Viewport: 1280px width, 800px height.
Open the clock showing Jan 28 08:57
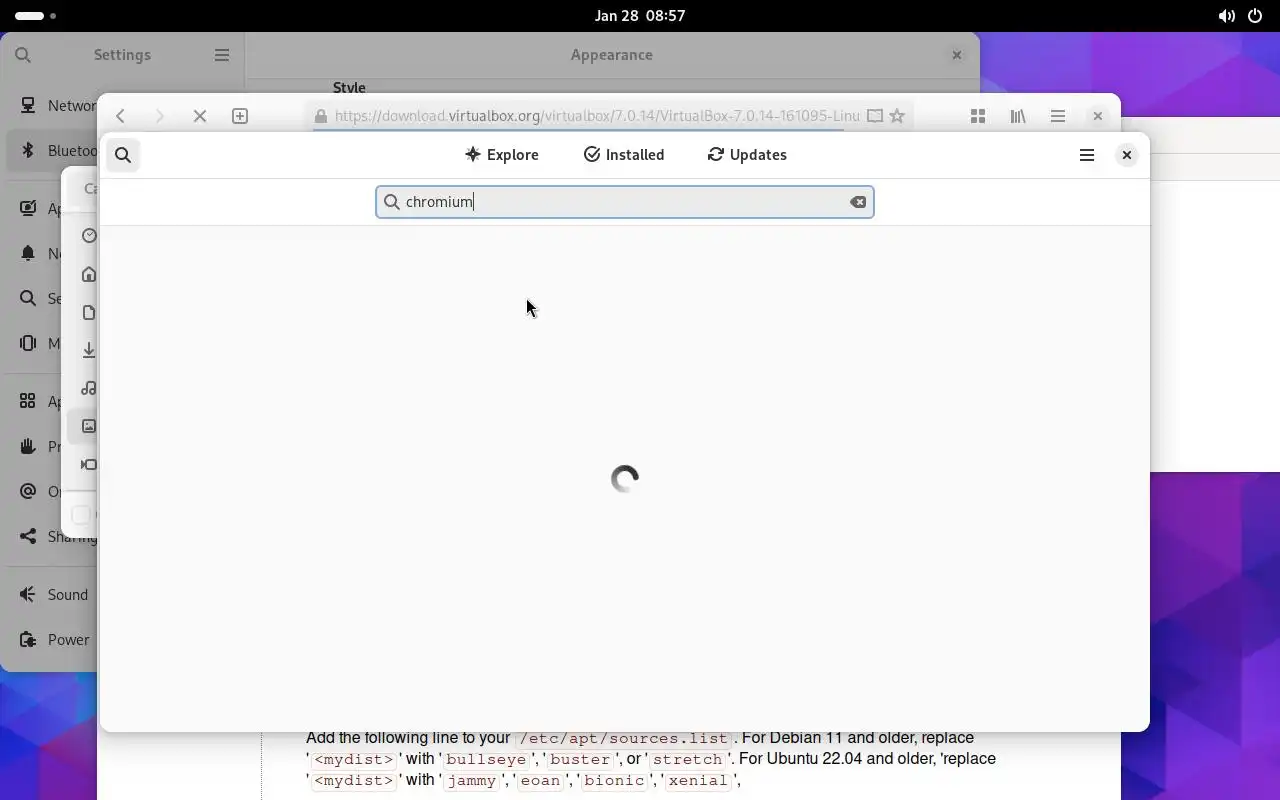click(x=640, y=16)
